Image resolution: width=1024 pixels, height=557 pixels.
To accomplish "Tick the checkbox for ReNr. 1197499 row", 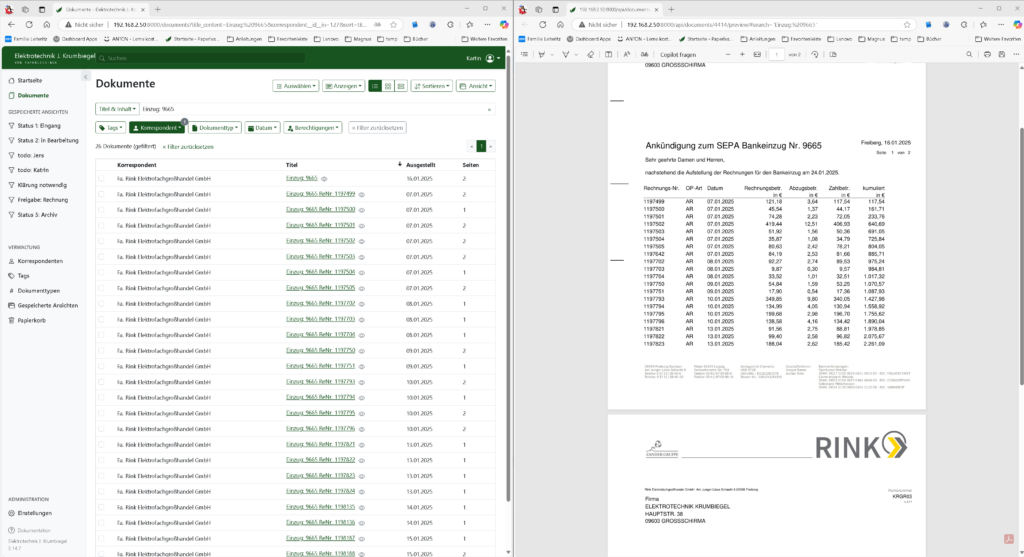I will click(101, 194).
